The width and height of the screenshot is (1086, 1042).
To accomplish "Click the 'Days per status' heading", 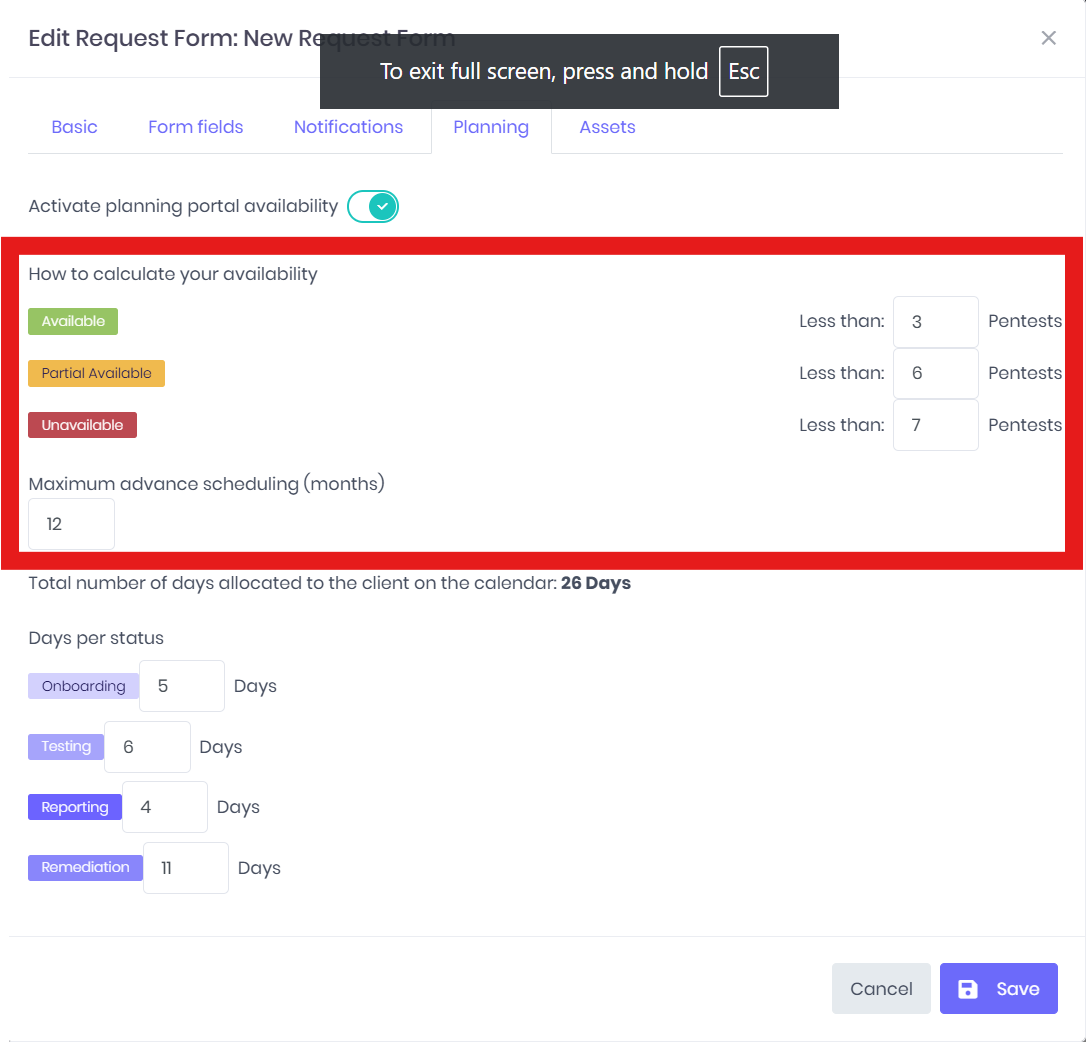I will pyautogui.click(x=96, y=638).
